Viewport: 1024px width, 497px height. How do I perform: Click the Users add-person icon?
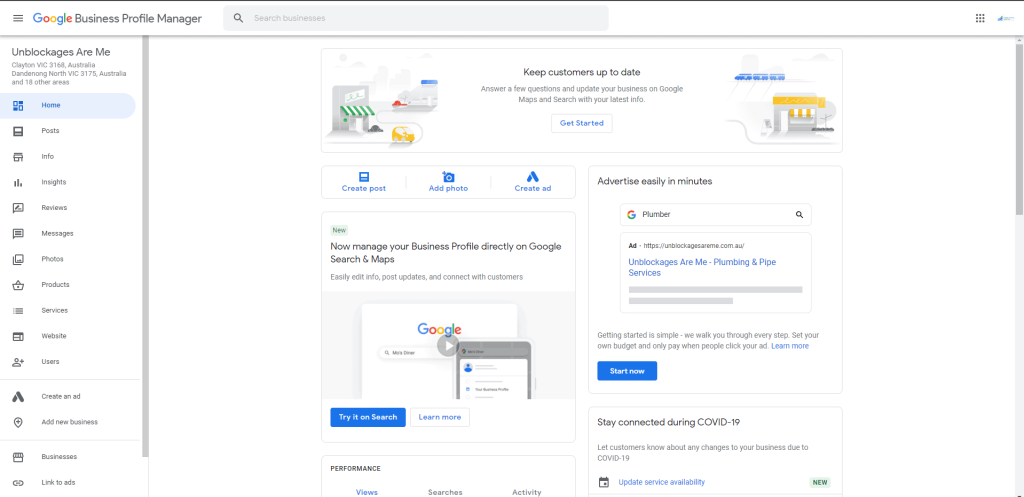18,362
